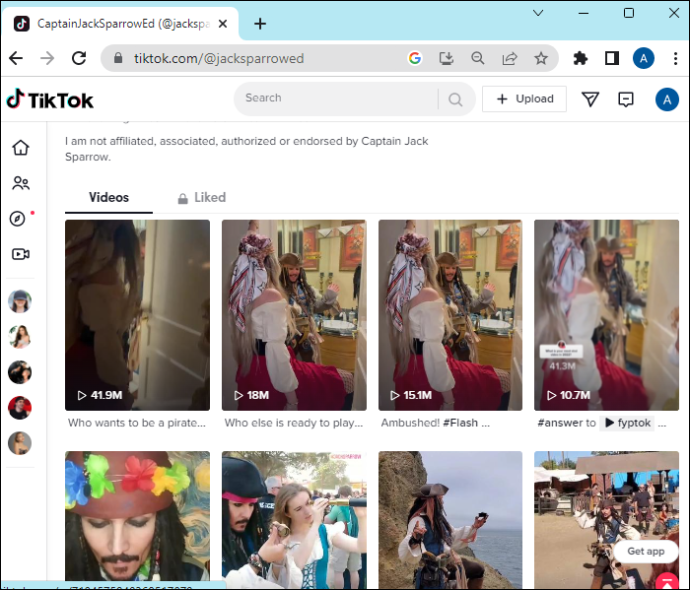Click the search magnifier icon
690x590 pixels.
click(455, 99)
